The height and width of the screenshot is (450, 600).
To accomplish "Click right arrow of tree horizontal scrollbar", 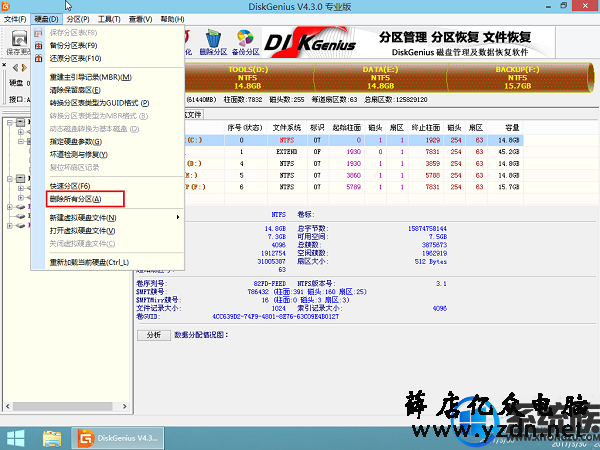I will click(124, 406).
